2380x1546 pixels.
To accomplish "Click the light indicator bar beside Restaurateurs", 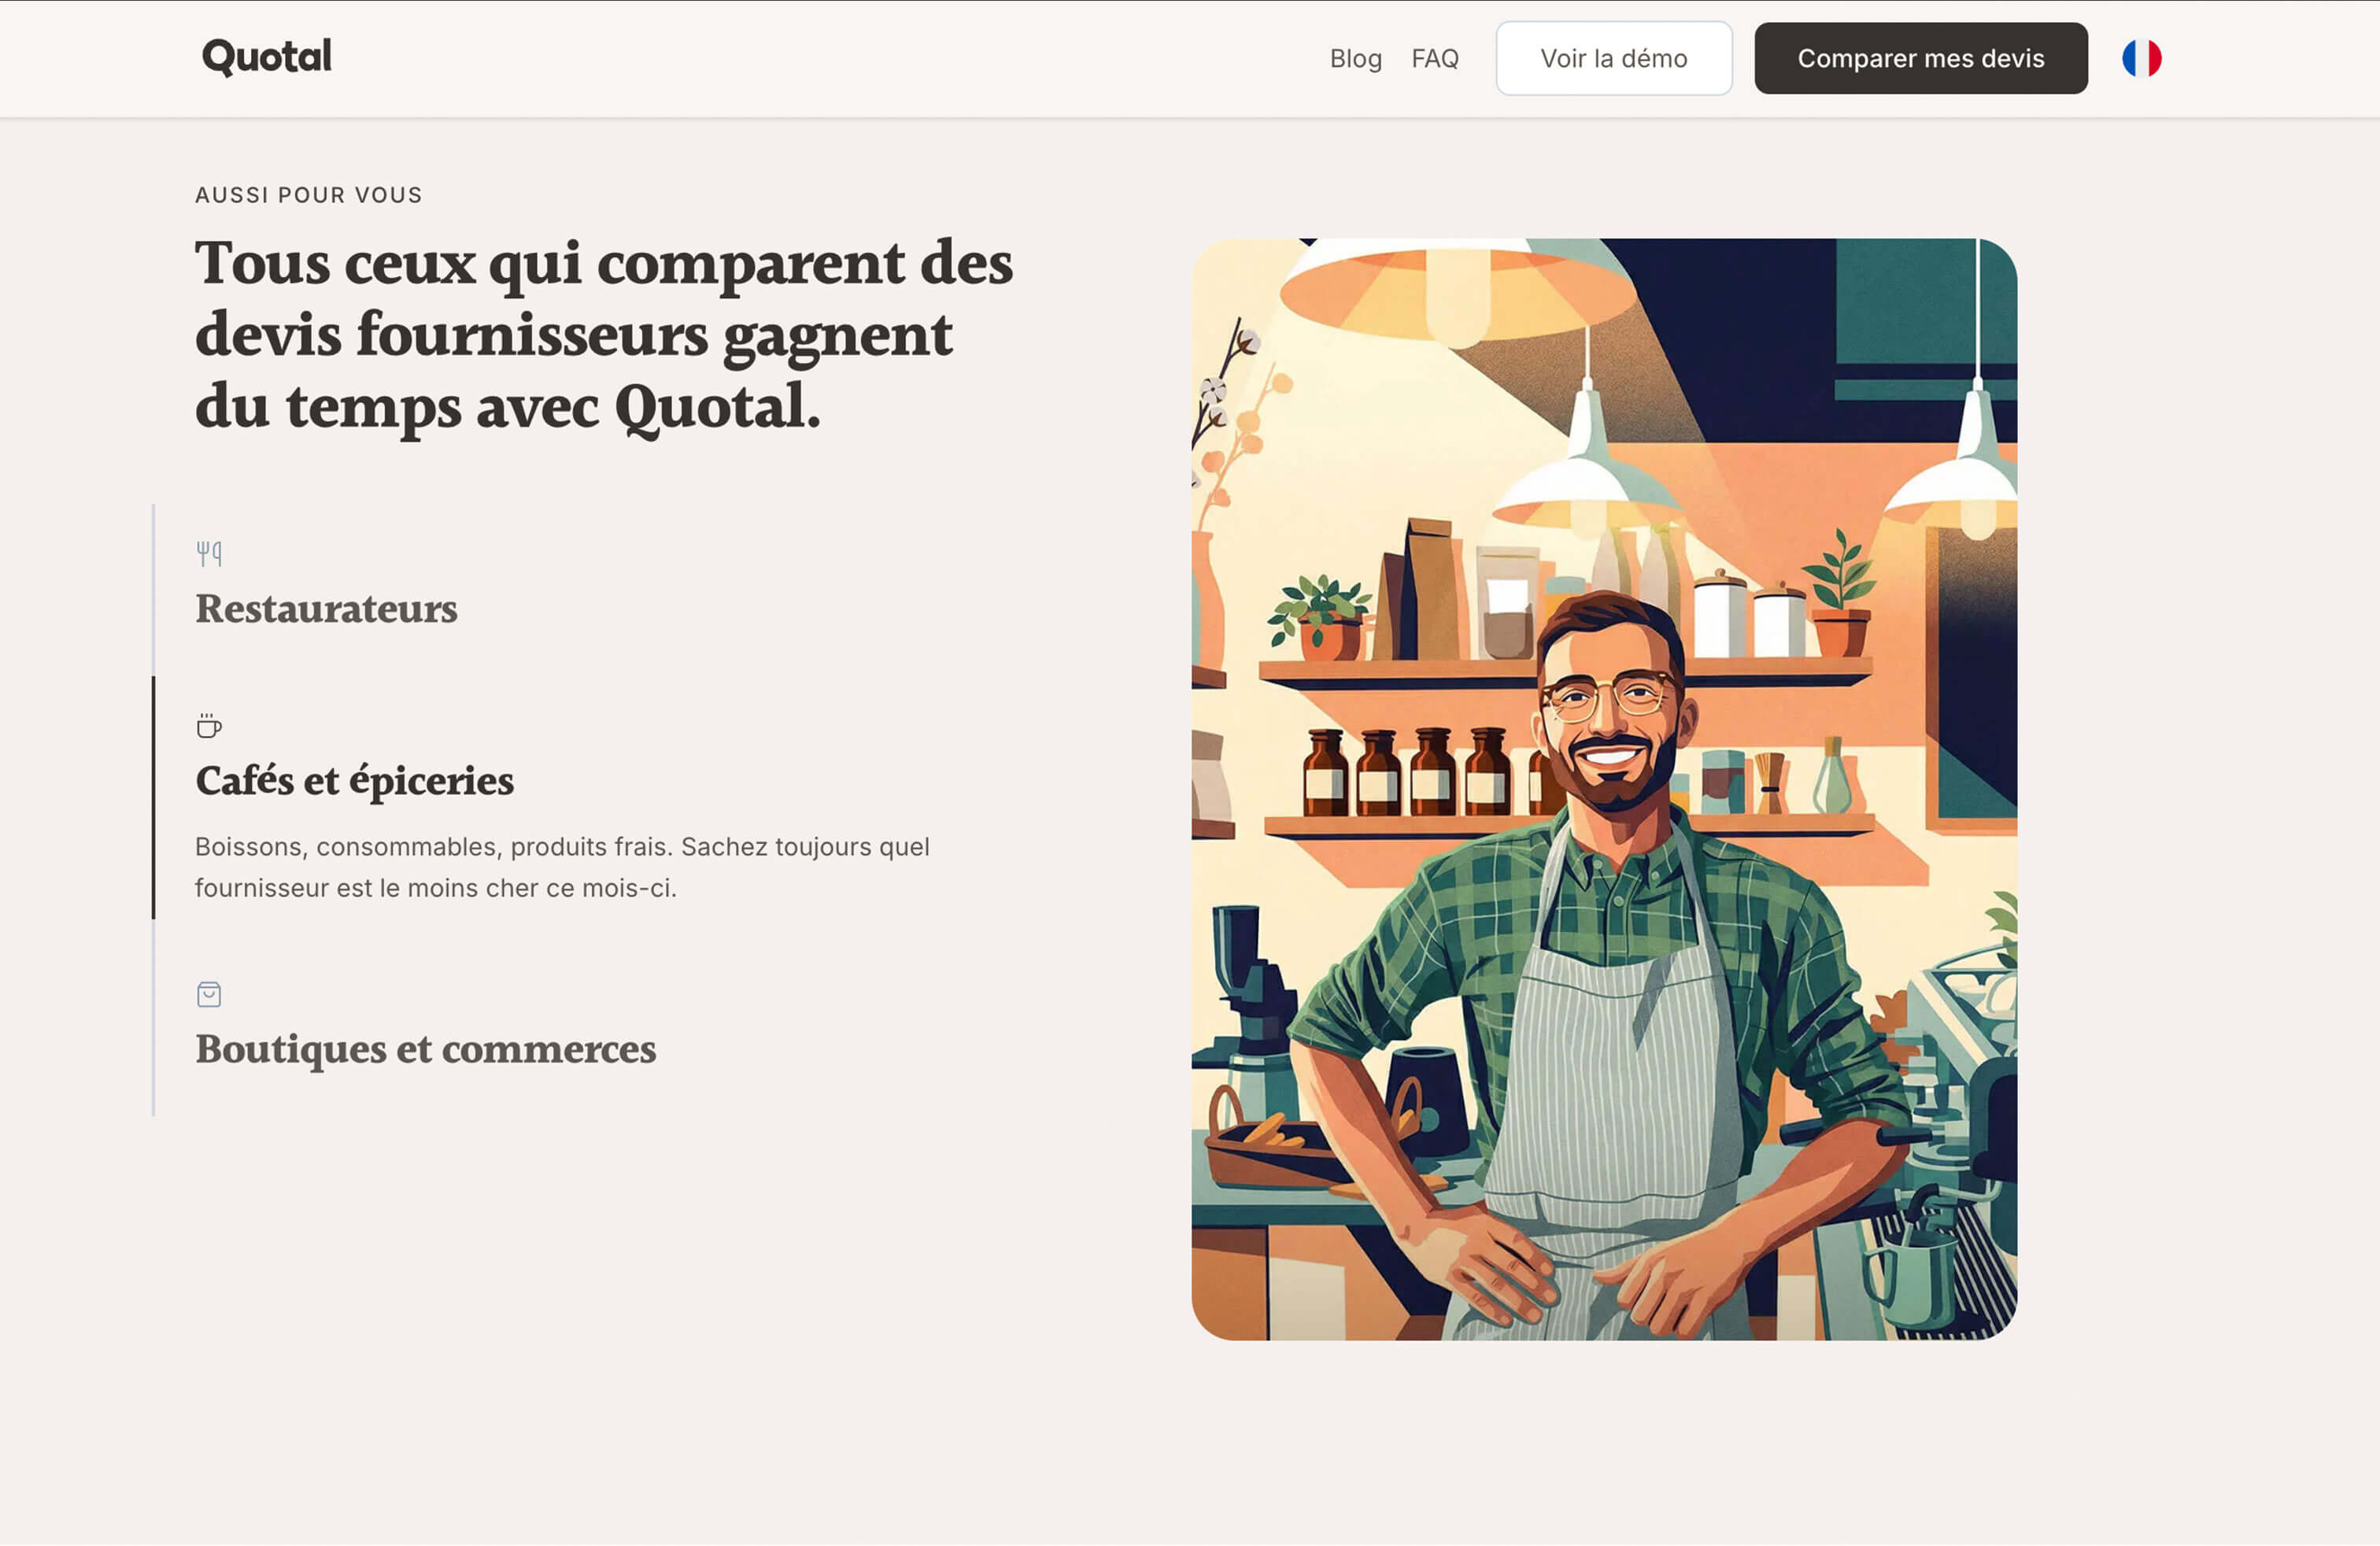I will coord(153,589).
